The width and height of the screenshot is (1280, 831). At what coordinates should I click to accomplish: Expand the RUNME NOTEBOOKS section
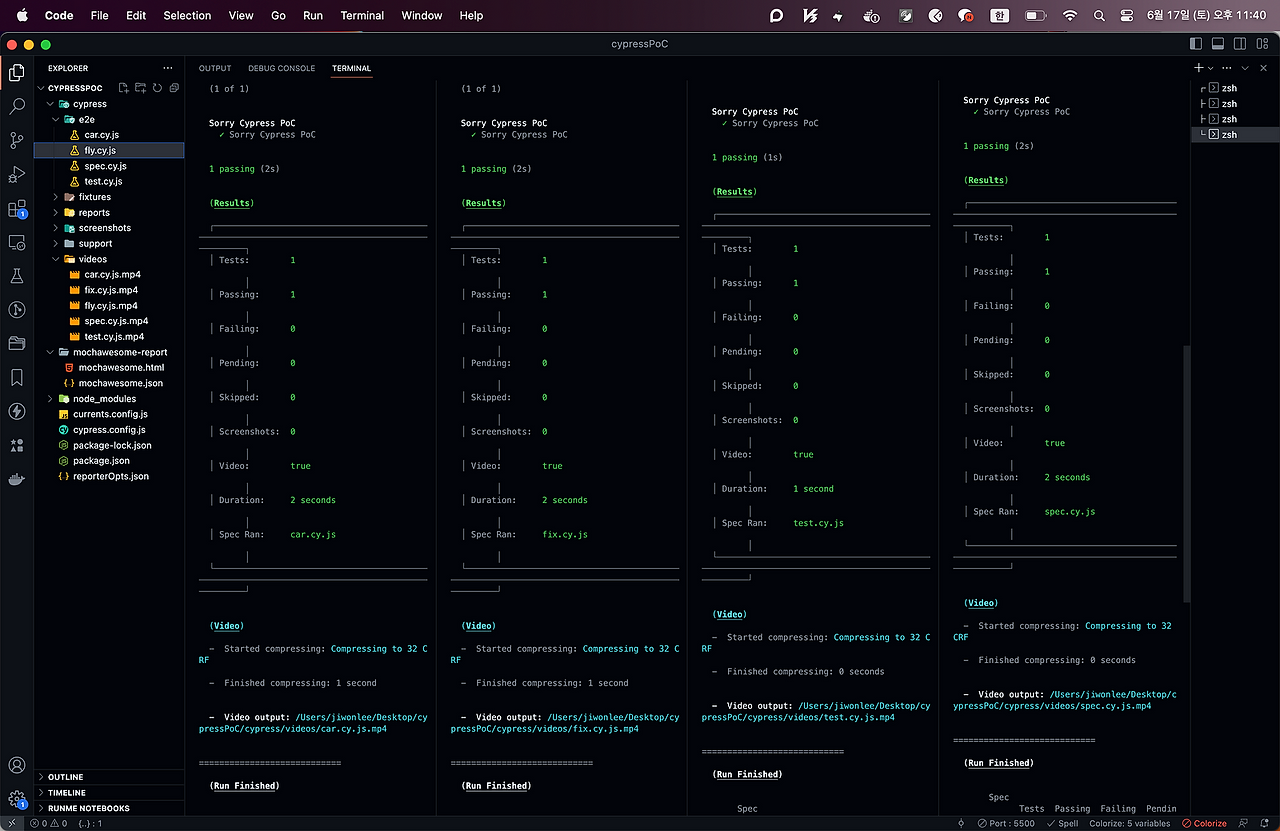pyautogui.click(x=110, y=808)
